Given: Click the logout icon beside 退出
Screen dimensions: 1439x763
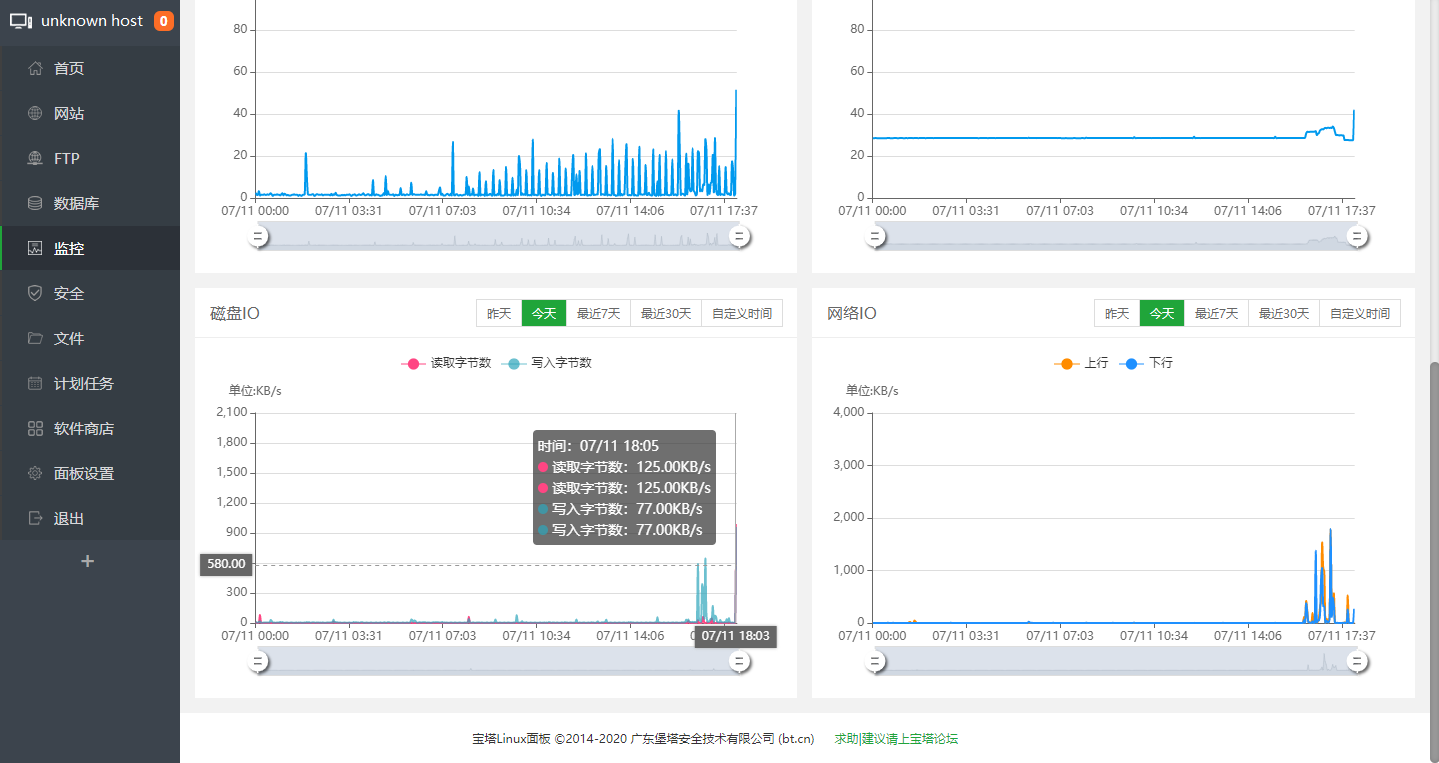Looking at the screenshot, I should [x=35, y=518].
